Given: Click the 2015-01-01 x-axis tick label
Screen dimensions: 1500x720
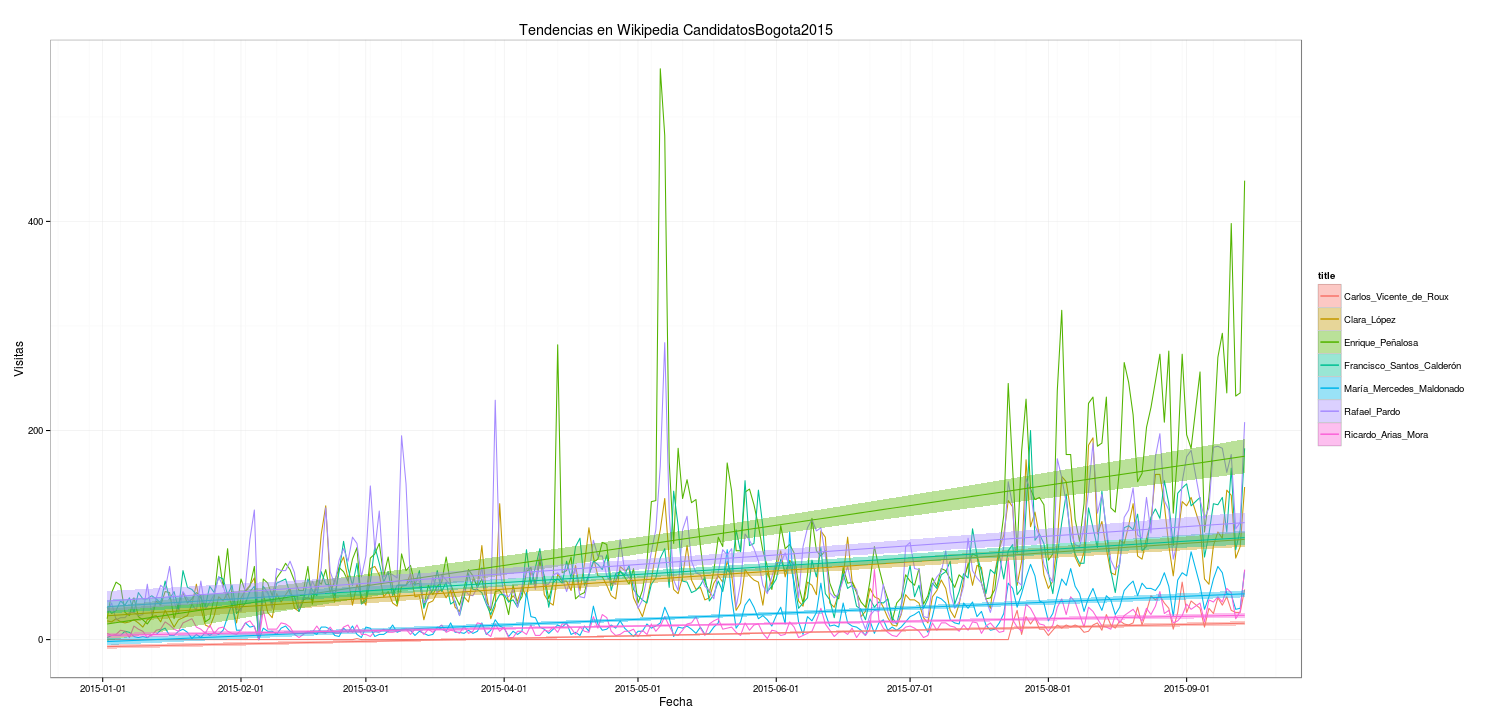Looking at the screenshot, I should [x=104, y=688].
